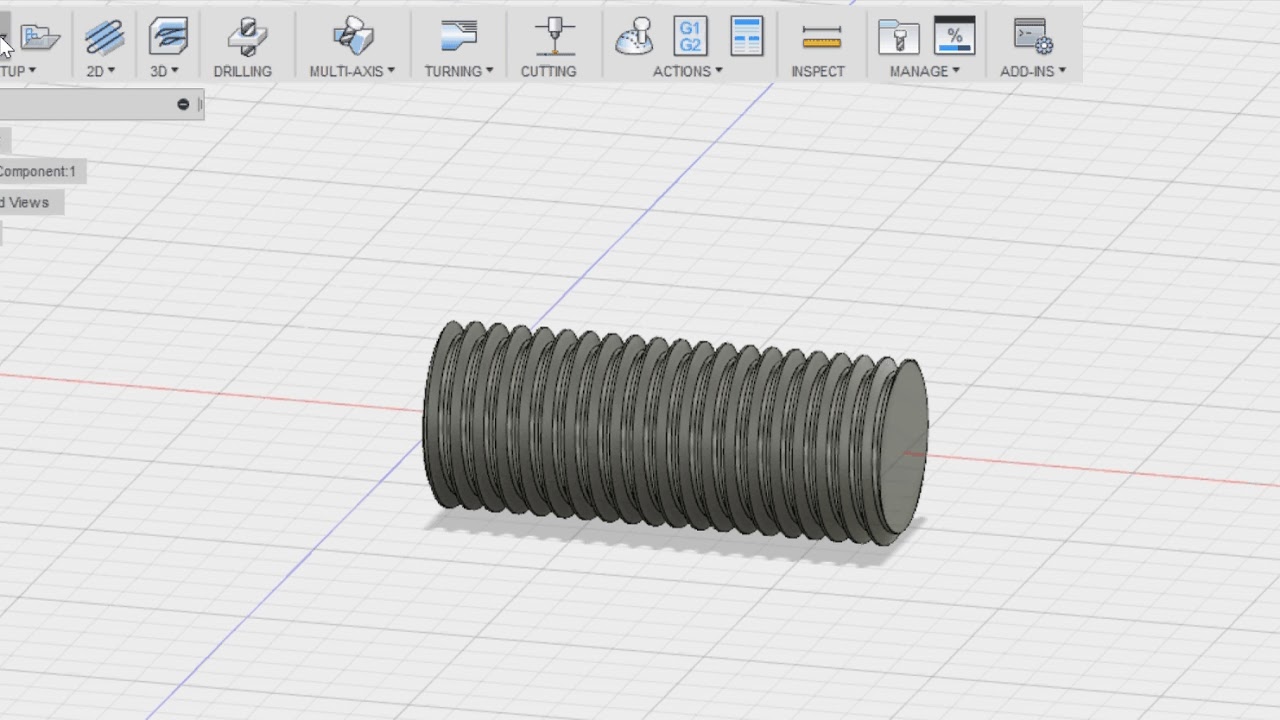This screenshot has height=720, width=1280.
Task: Select the Measure ruler icon
Action: coord(822,39)
